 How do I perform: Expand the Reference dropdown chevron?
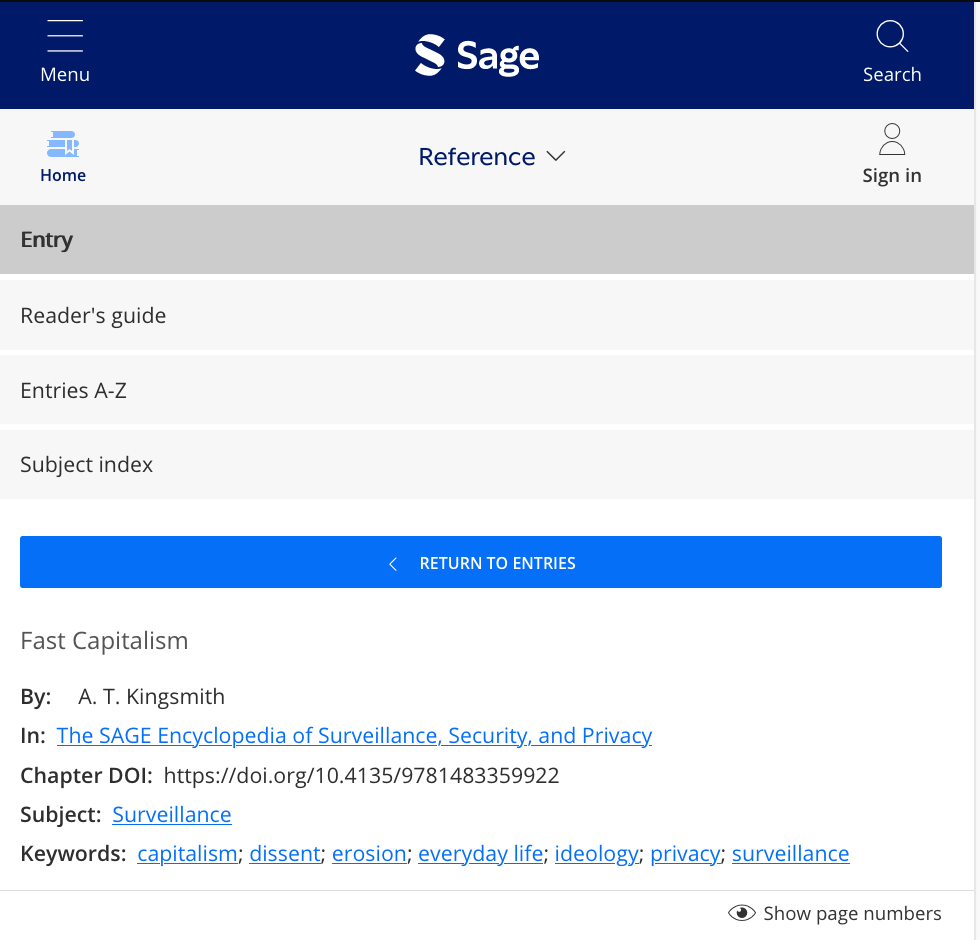(x=556, y=157)
